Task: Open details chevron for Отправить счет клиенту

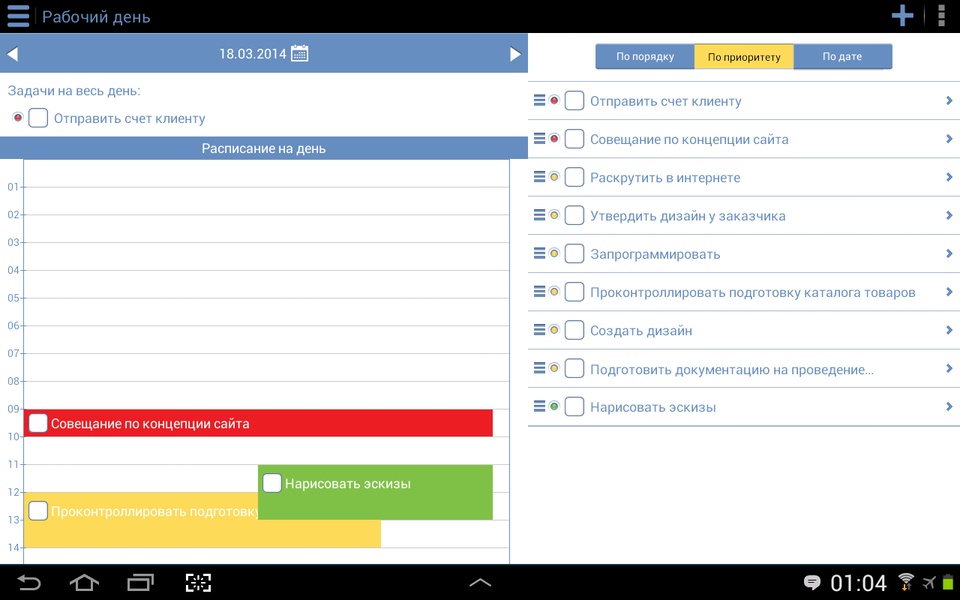Action: [949, 100]
